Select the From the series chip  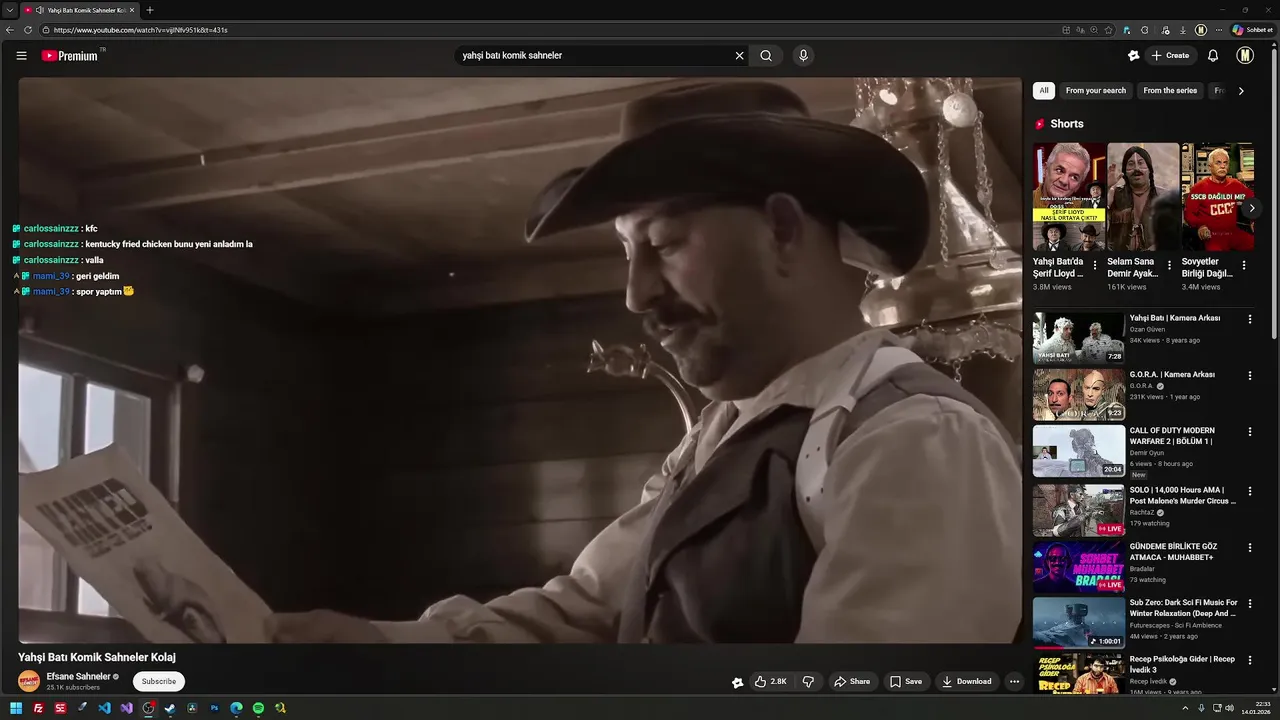pos(1170,90)
